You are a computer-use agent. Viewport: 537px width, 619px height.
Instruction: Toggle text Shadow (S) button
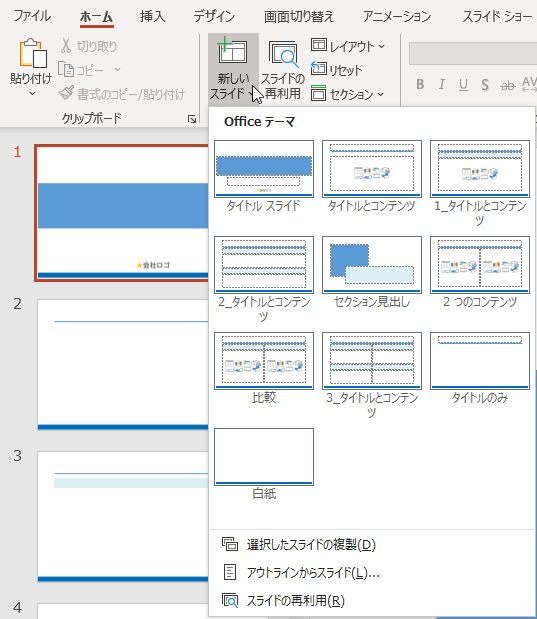tap(485, 84)
